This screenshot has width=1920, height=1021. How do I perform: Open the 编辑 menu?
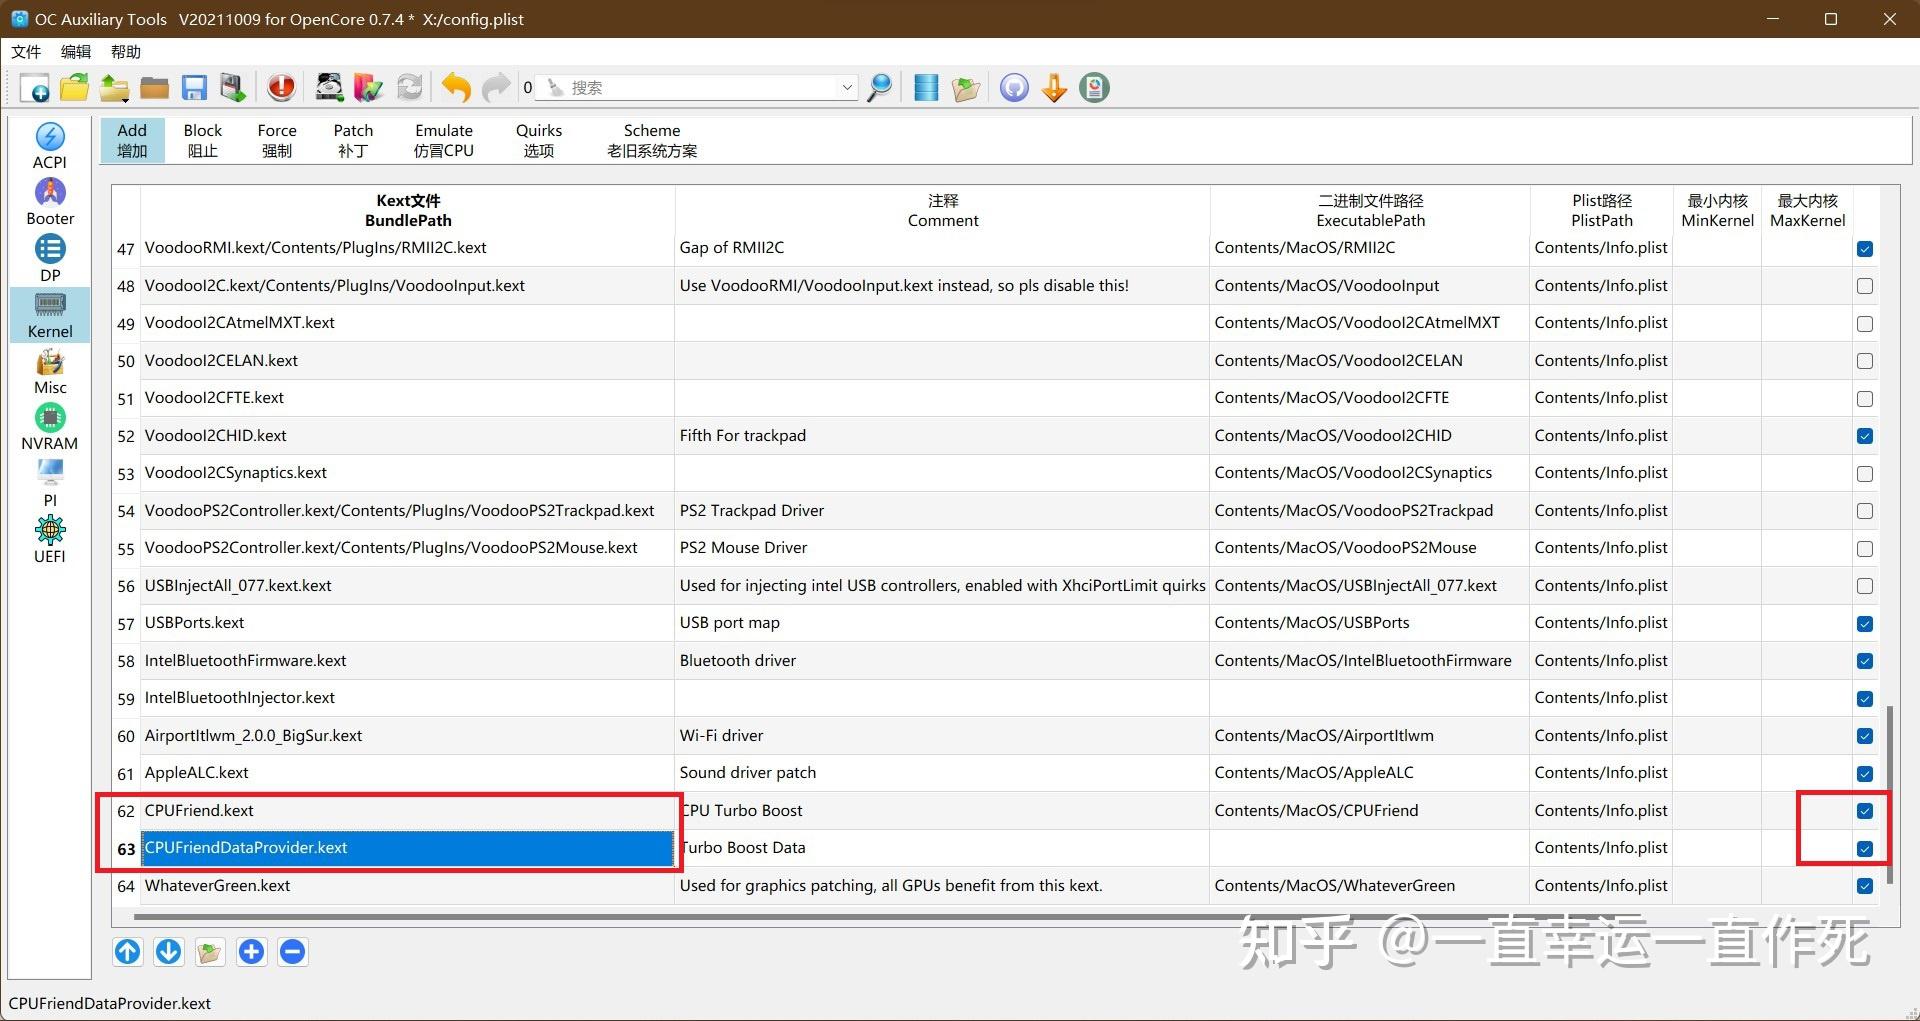[x=76, y=52]
